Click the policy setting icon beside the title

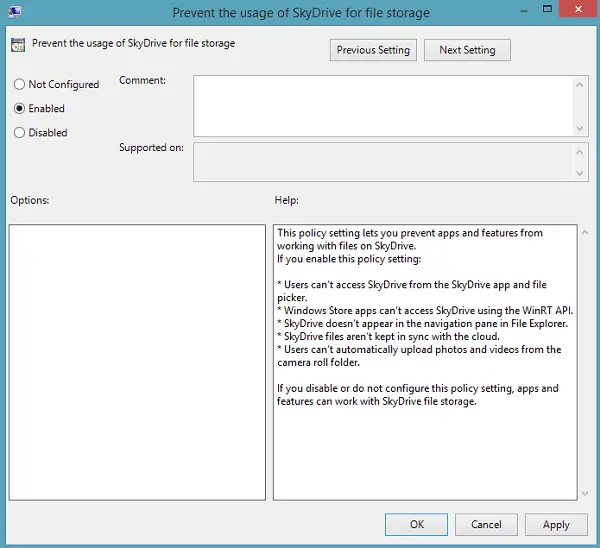click(x=18, y=45)
